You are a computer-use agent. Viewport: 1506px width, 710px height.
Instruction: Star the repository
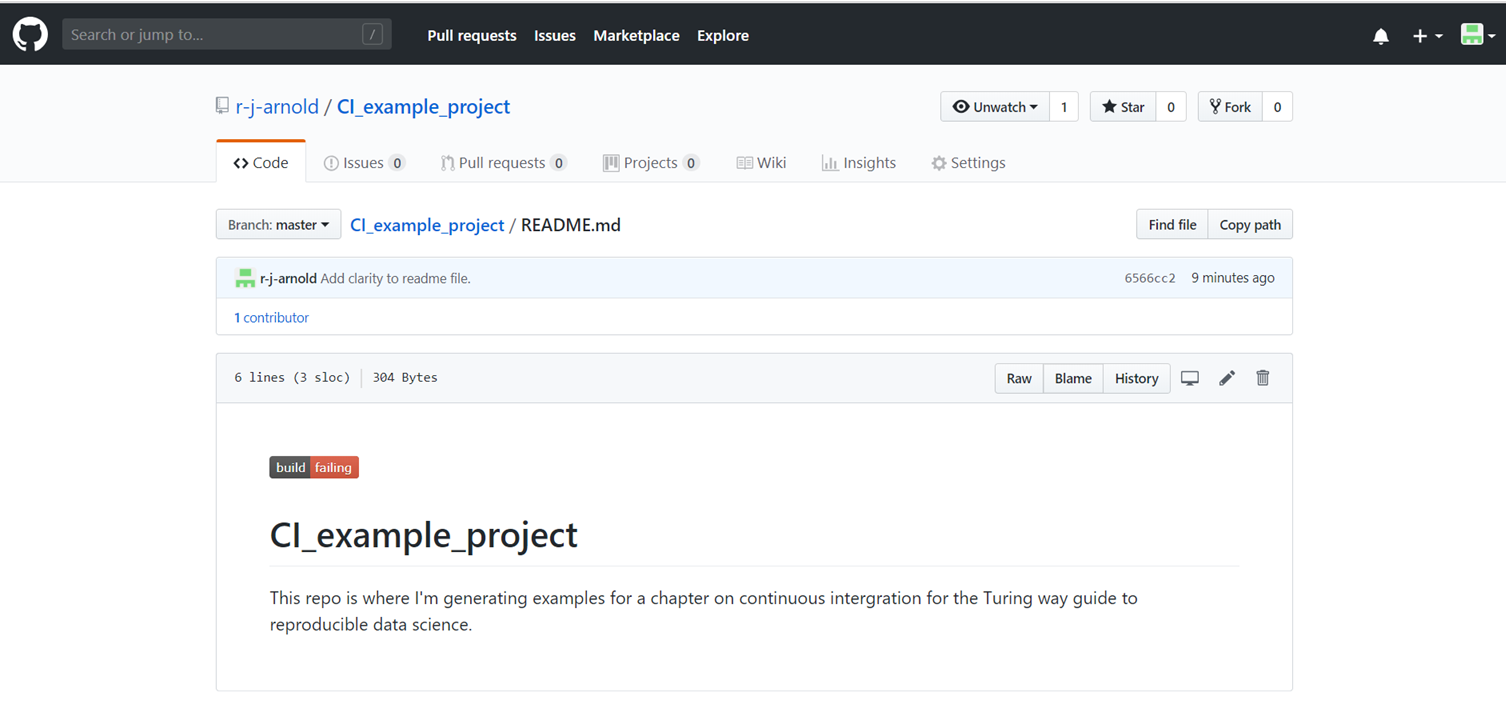pyautogui.click(x=1123, y=107)
